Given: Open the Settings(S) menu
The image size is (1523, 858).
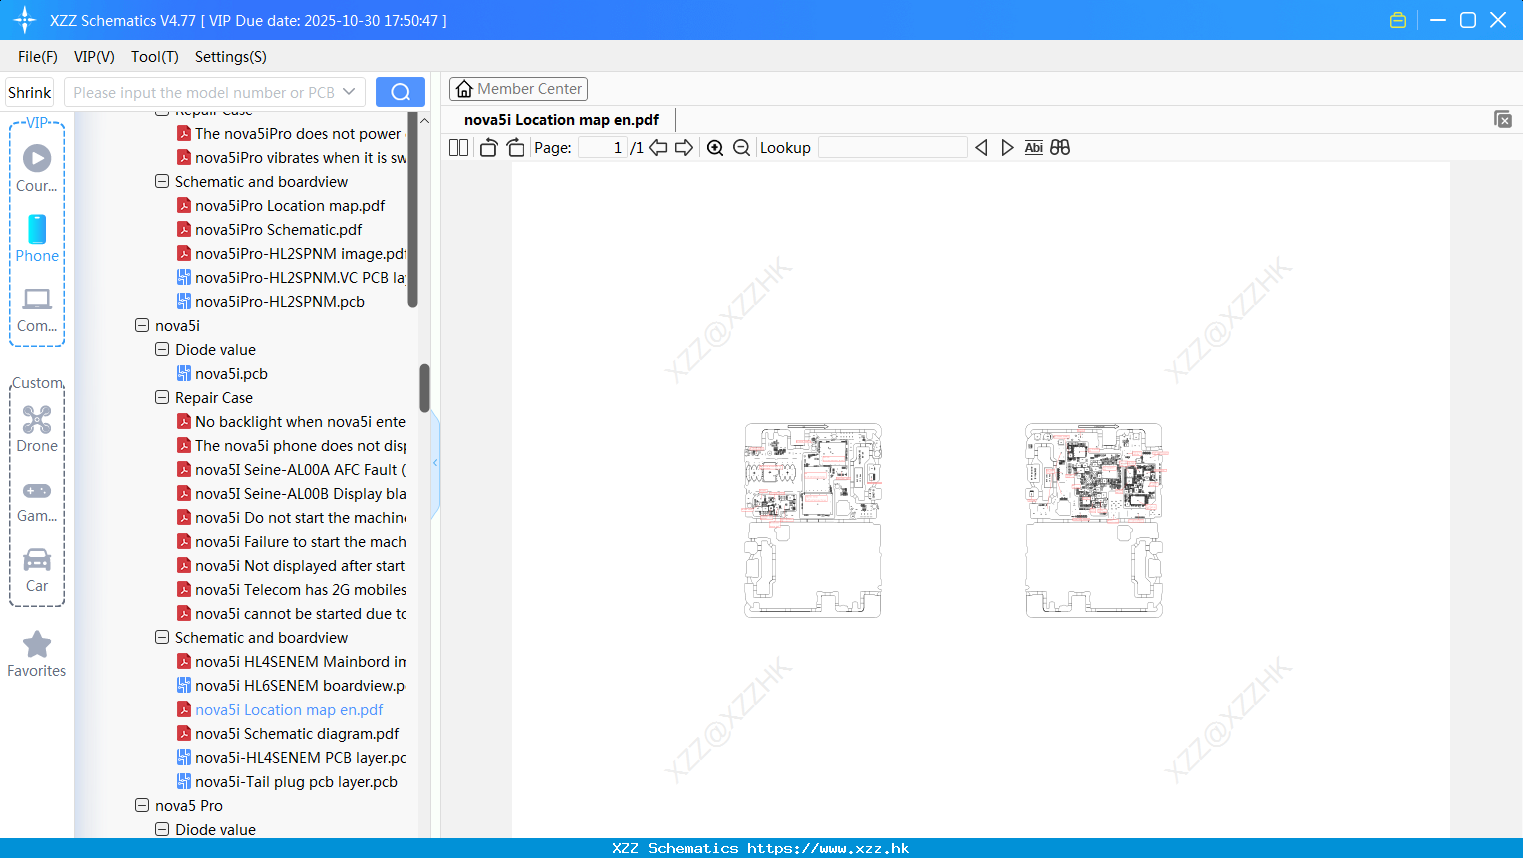Looking at the screenshot, I should [x=231, y=57].
